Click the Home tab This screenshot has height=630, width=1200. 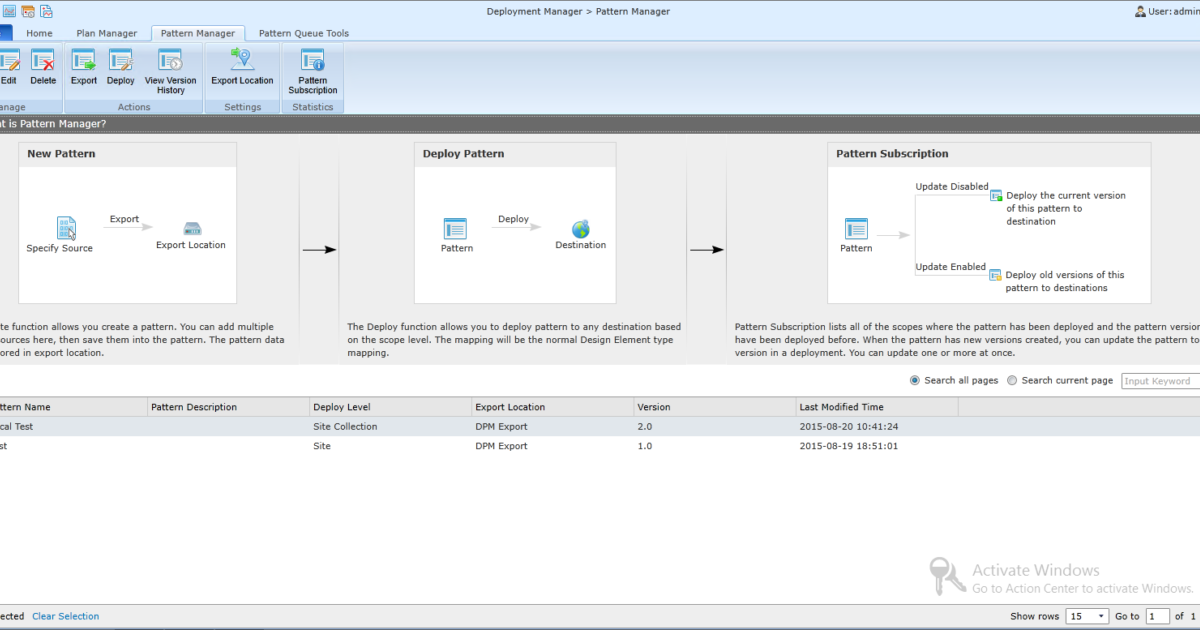pos(39,33)
